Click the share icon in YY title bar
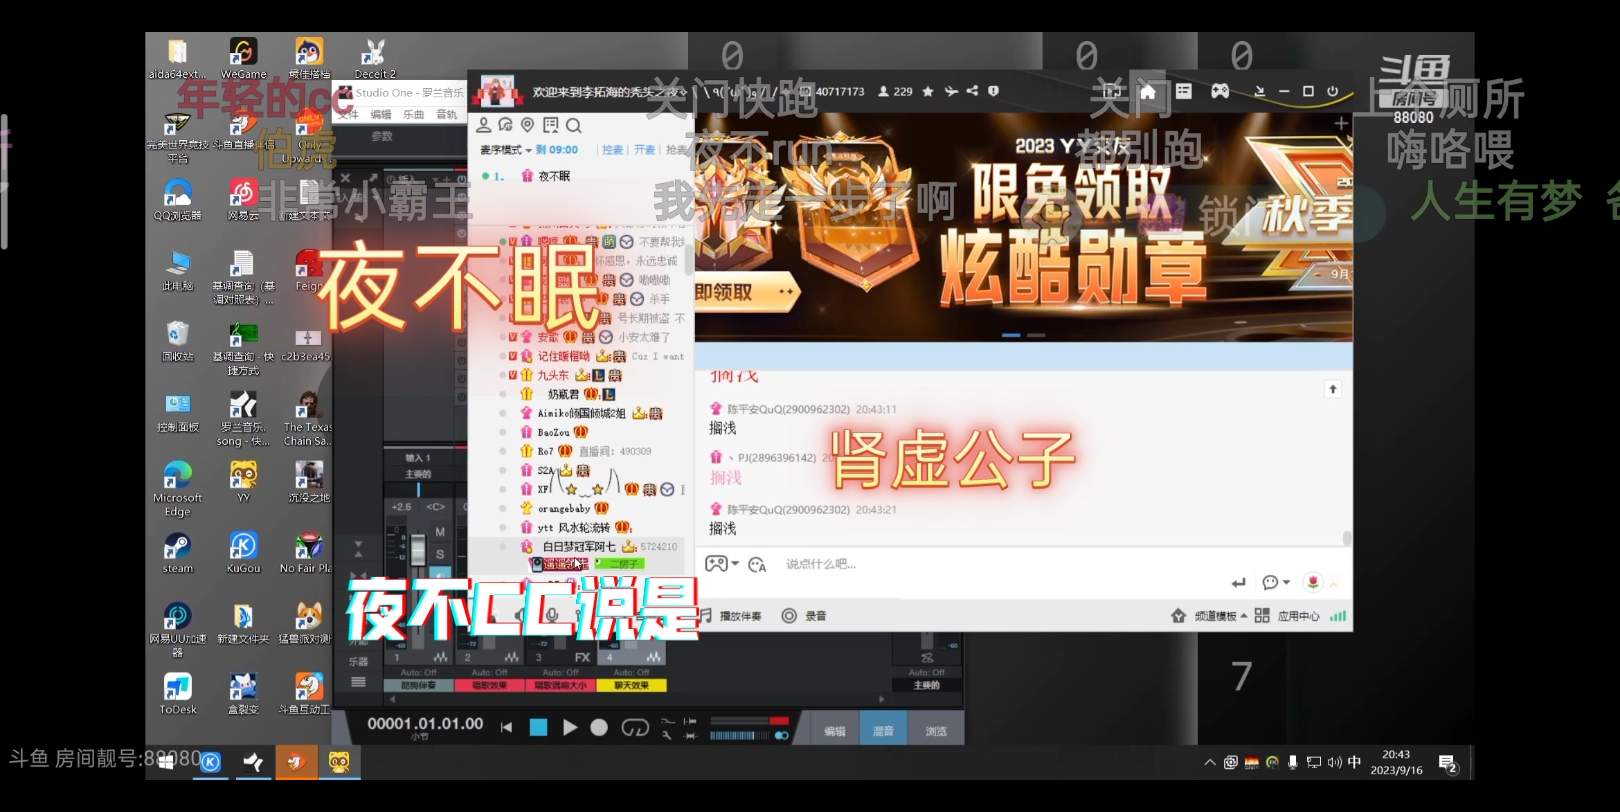The height and width of the screenshot is (812, 1620). (972, 91)
